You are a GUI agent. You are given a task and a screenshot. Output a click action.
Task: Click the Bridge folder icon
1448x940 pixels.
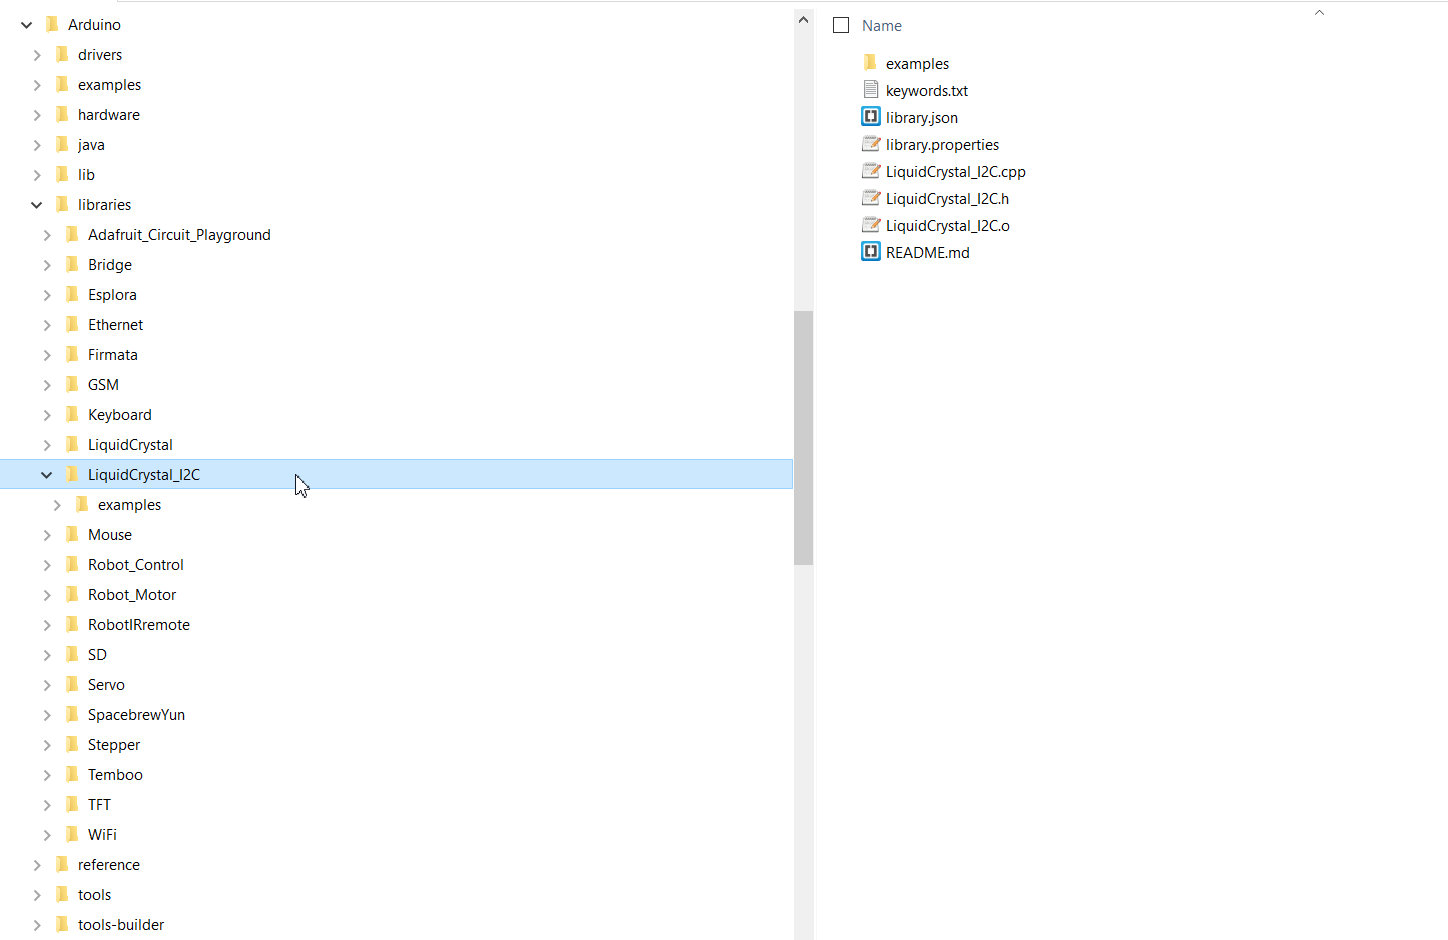point(72,264)
